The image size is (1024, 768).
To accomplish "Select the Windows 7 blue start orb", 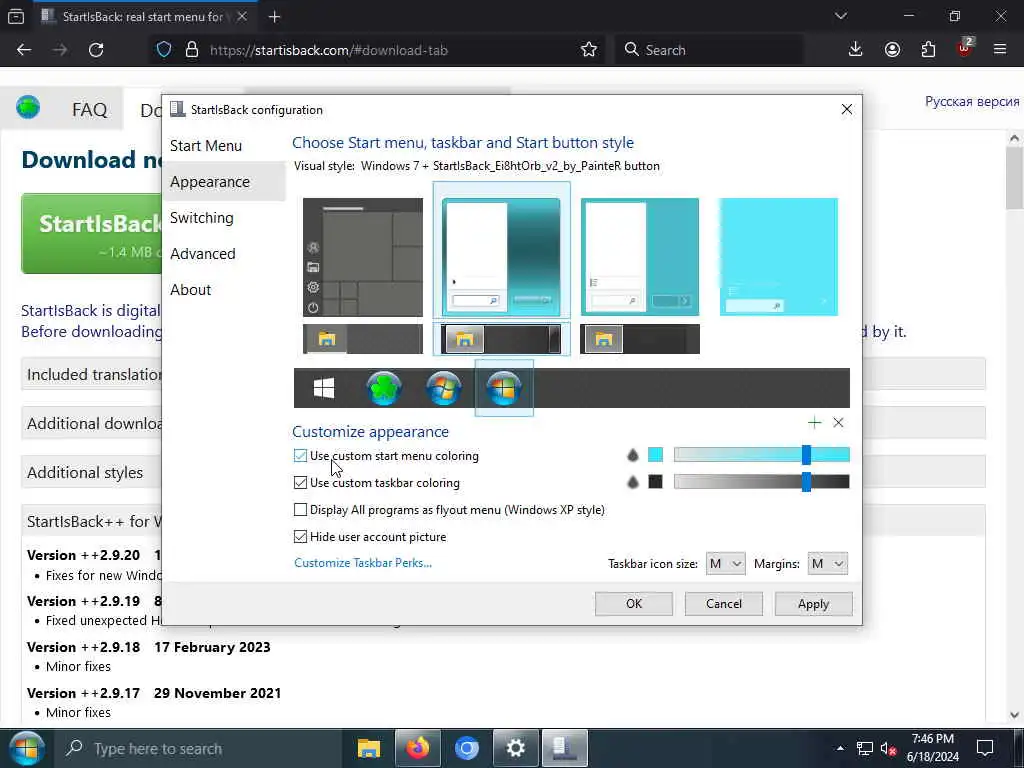I will (x=444, y=388).
